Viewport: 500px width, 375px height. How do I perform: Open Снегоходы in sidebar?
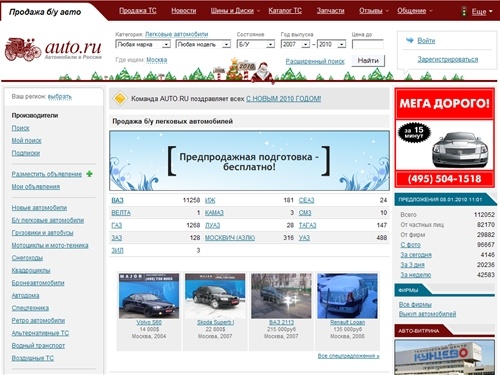(27, 258)
